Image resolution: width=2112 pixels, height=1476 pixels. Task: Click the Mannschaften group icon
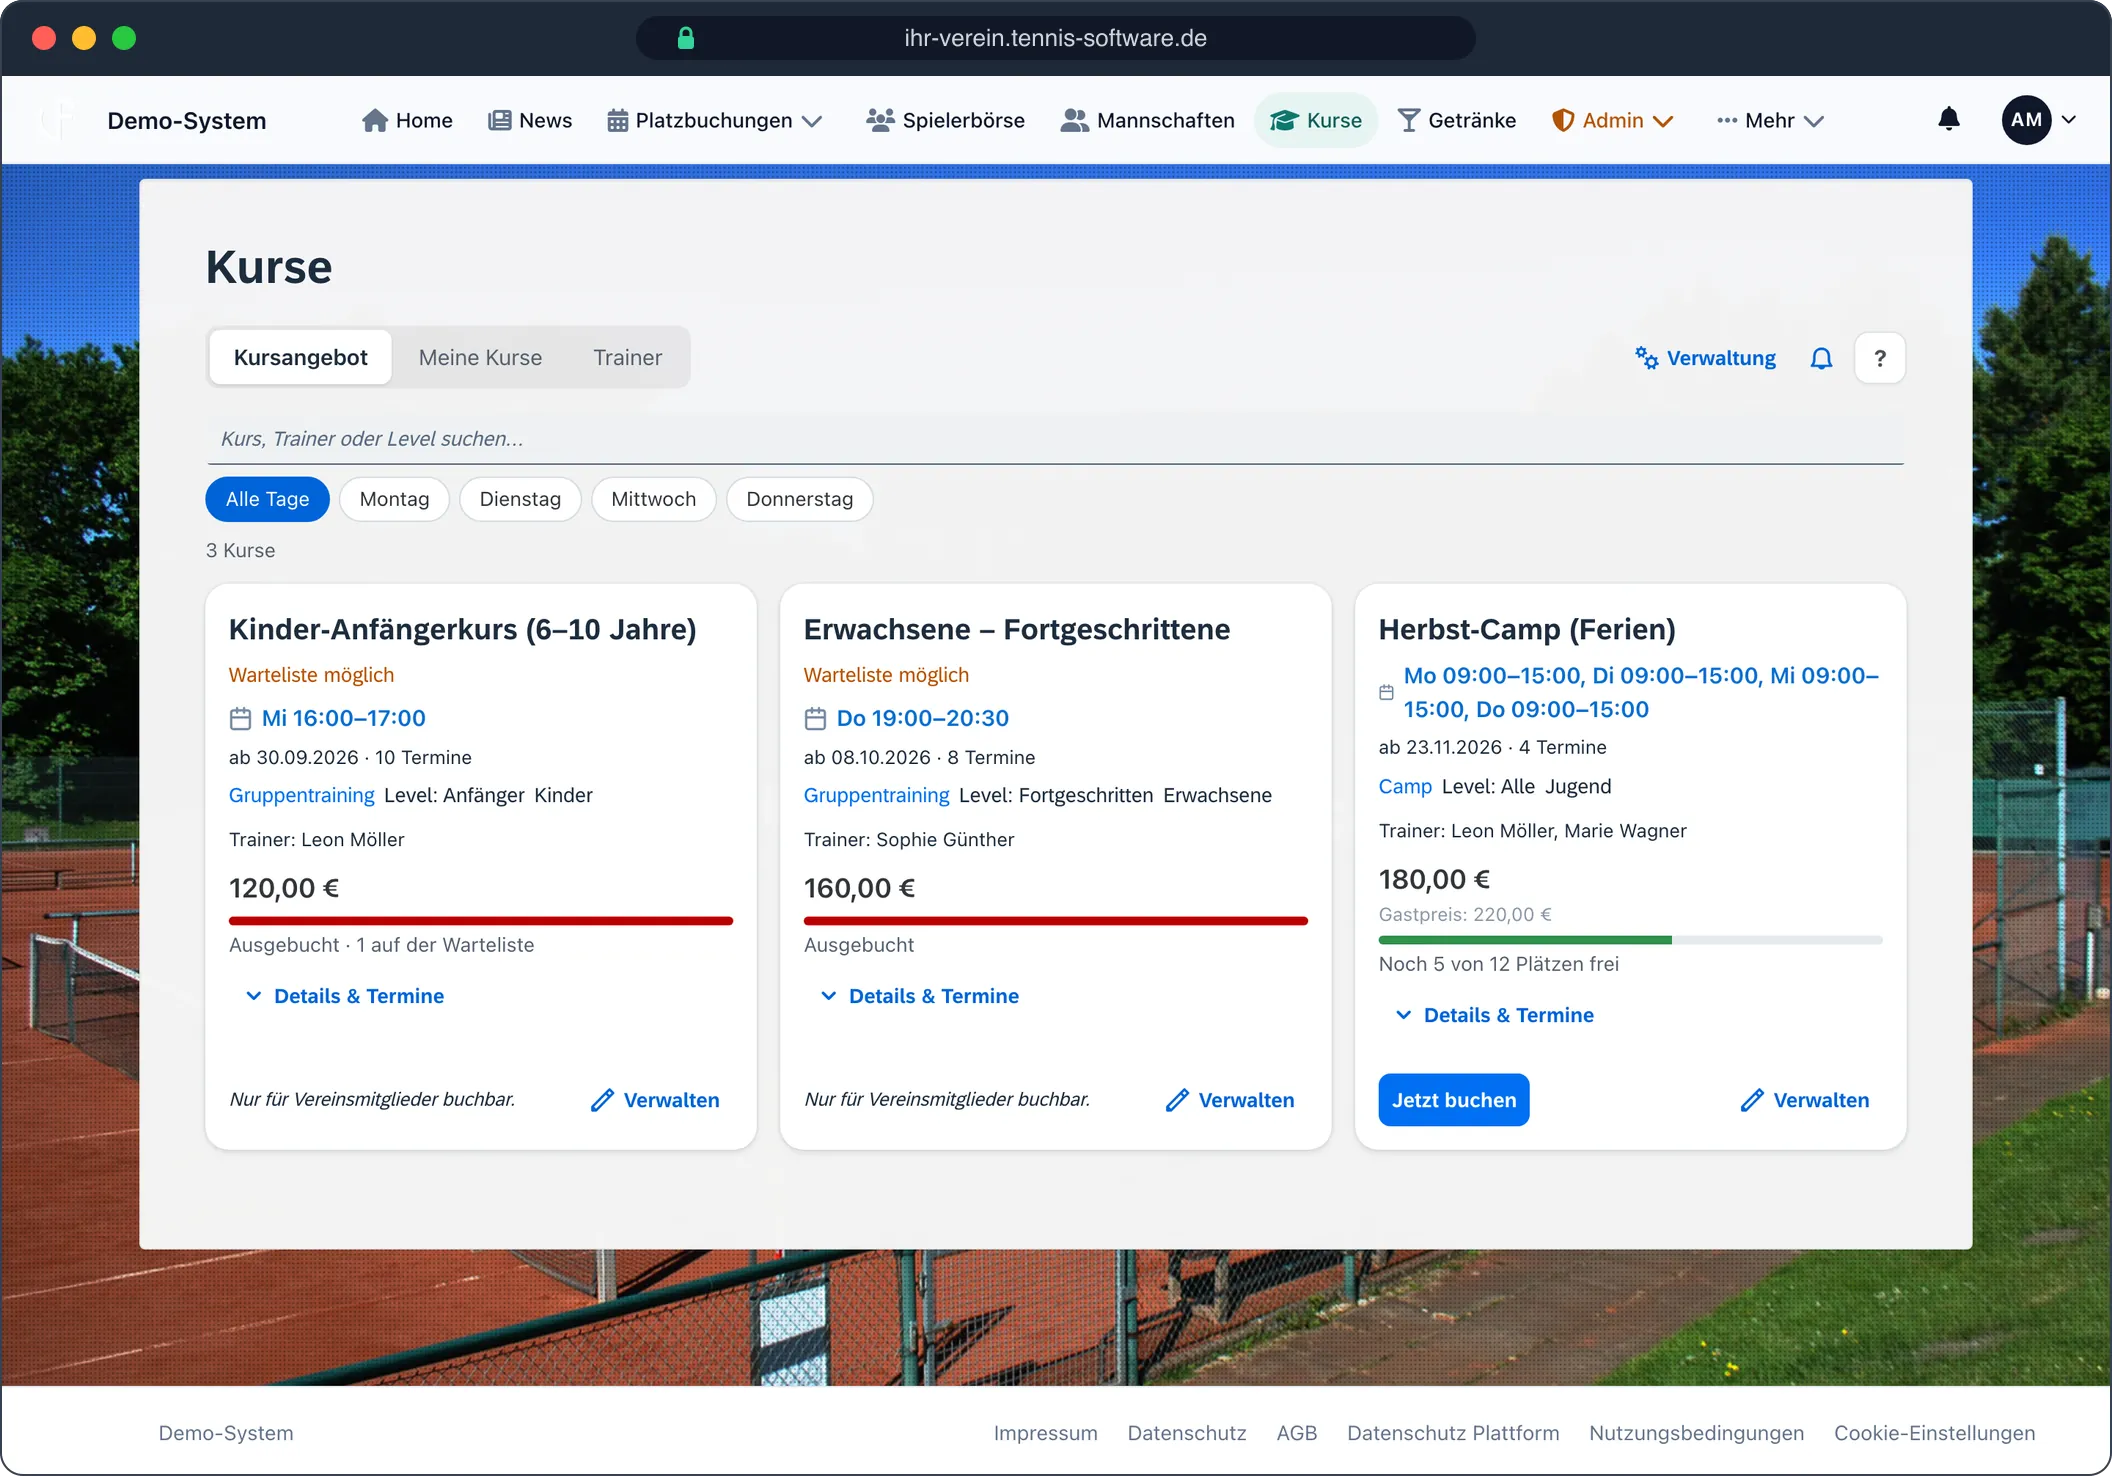1074,120
